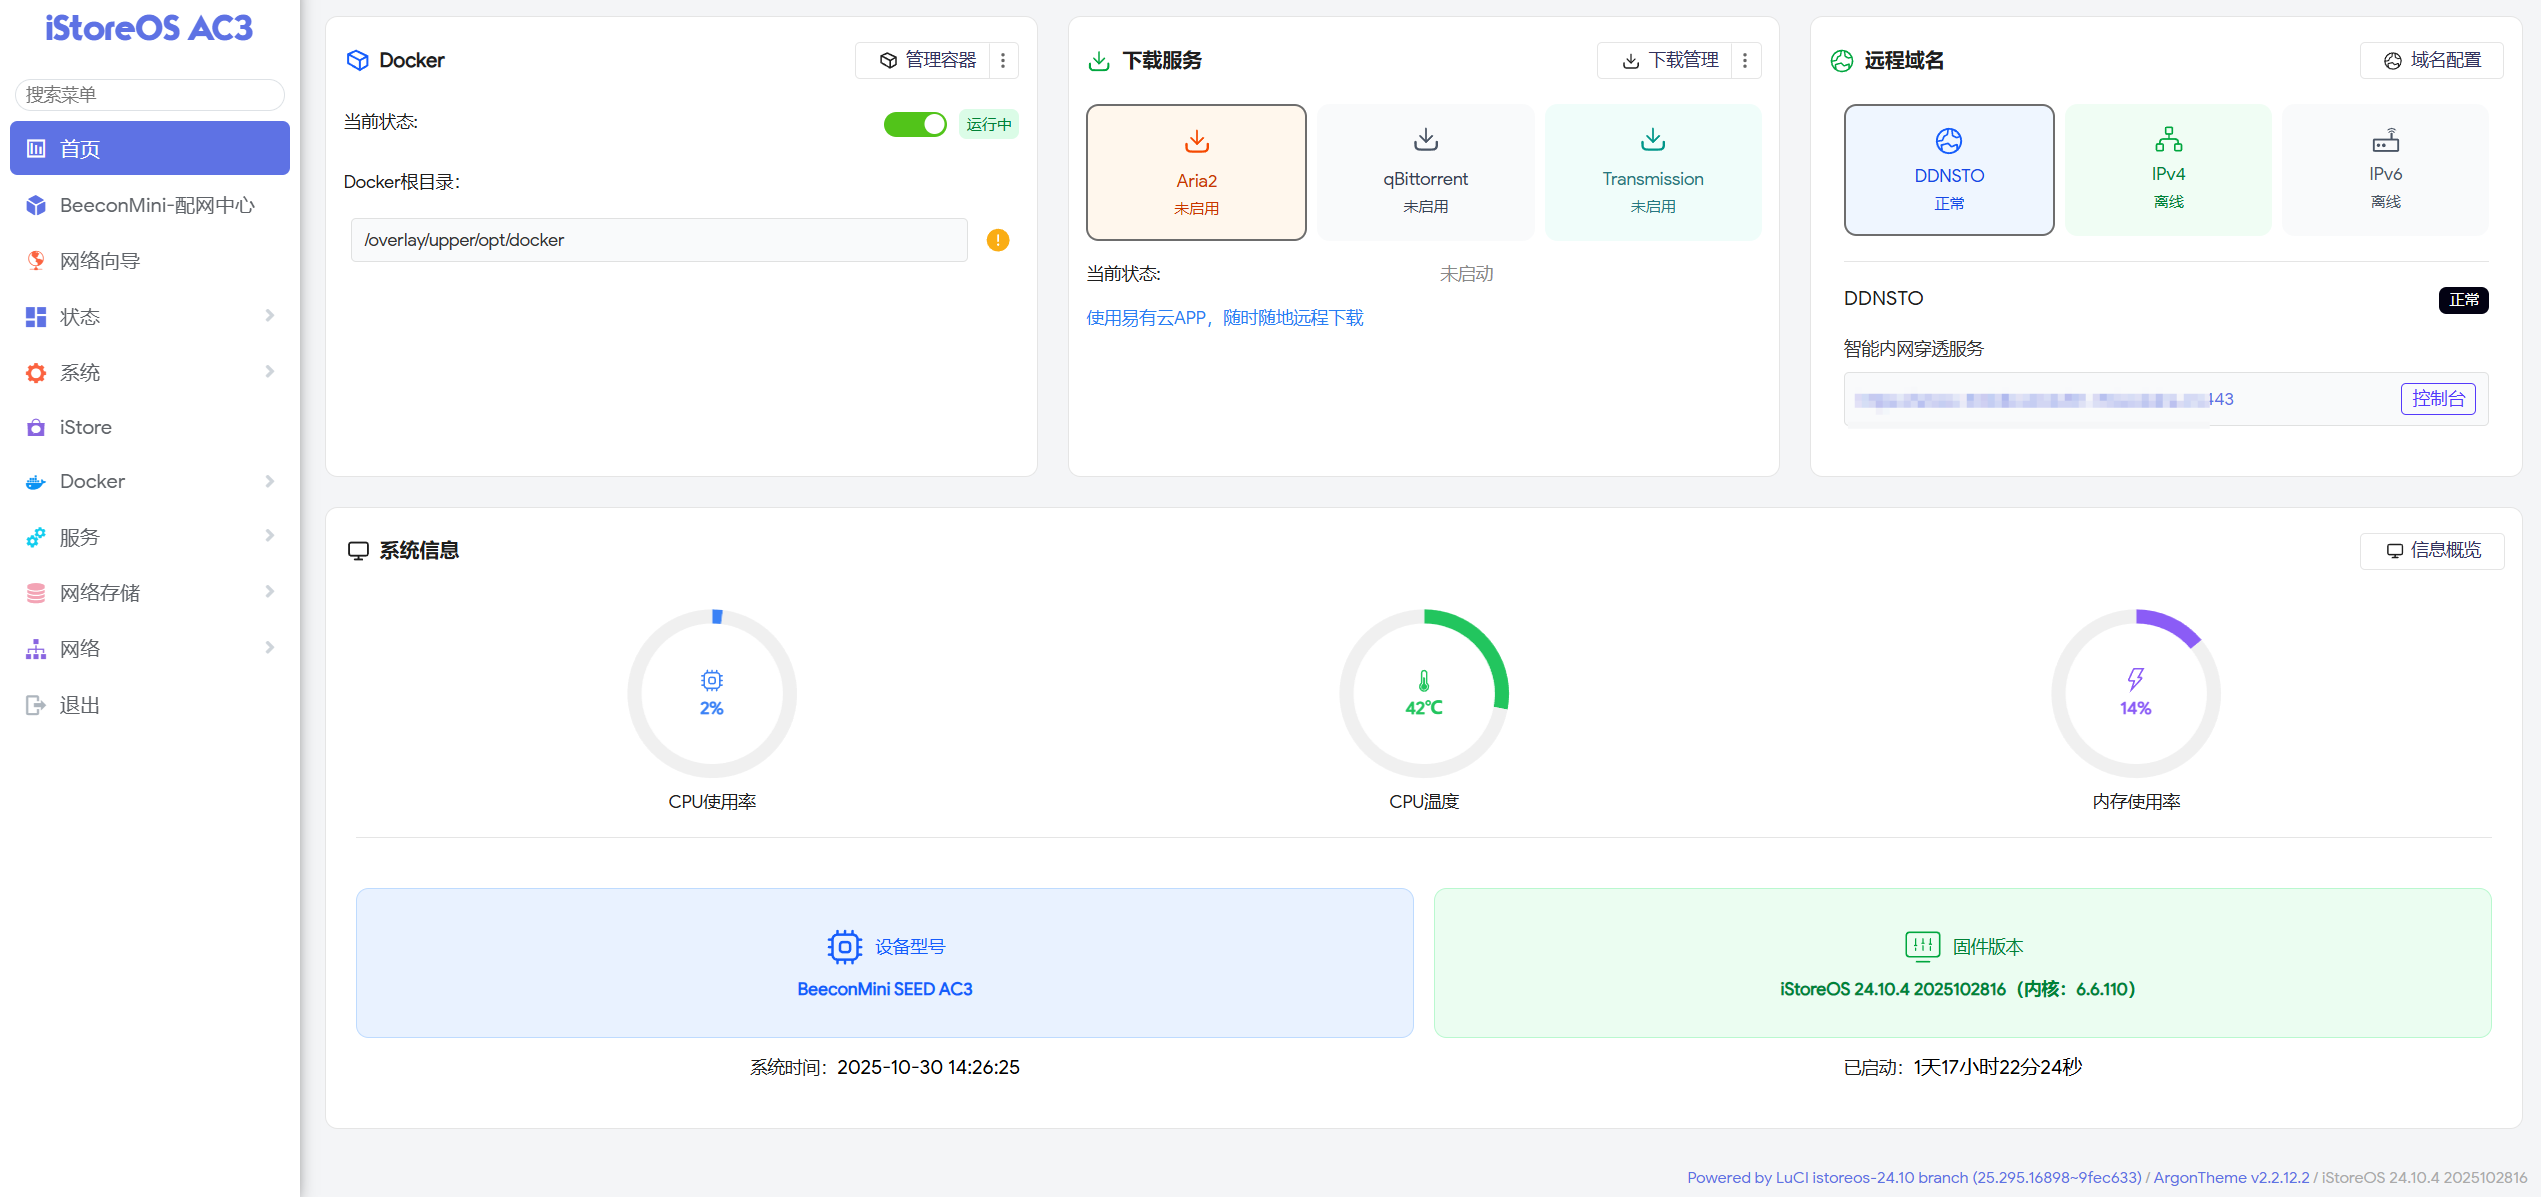Click the 控制台 DDNSTO console button
The image size is (2541, 1197).
(2437, 399)
